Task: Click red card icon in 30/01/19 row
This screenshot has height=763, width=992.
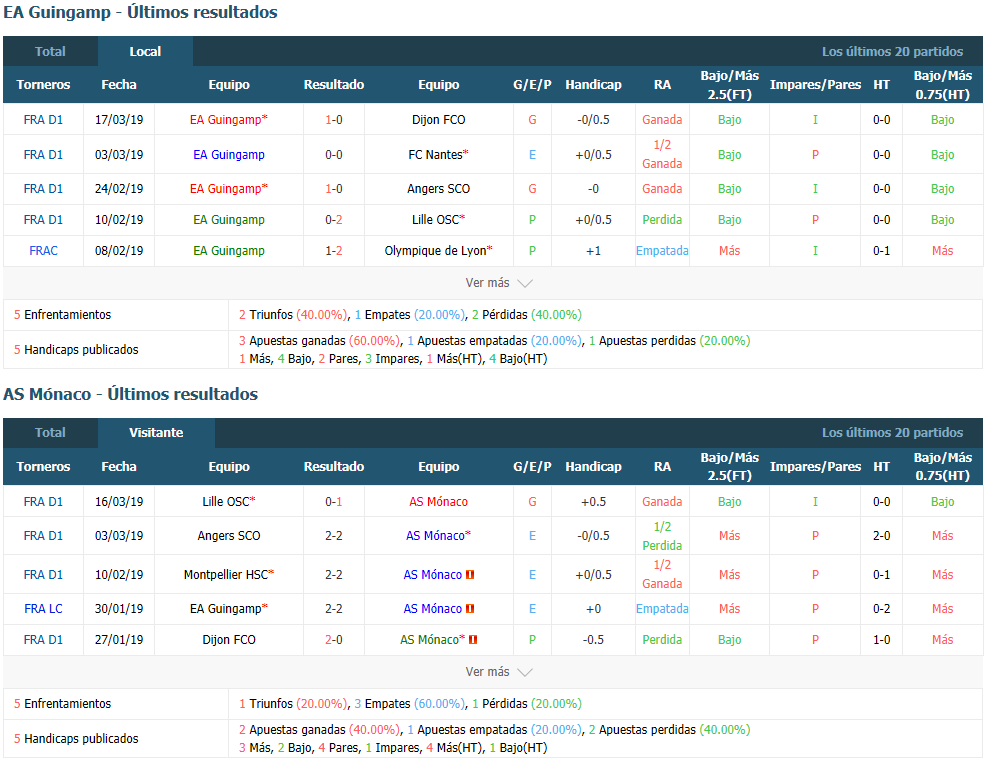Action: (x=470, y=609)
